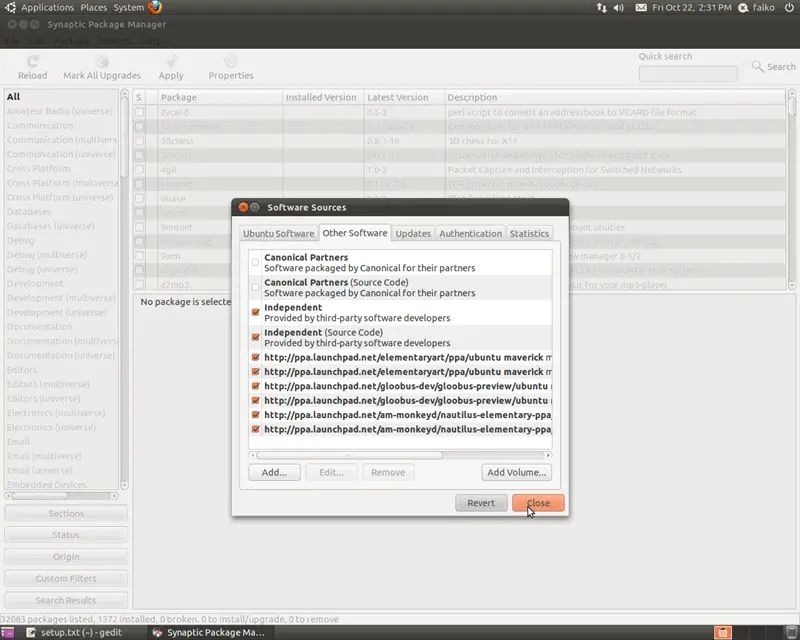800x640 pixels.
Task: Open the Properties toolbar icon in Synaptic
Action: [x=231, y=62]
